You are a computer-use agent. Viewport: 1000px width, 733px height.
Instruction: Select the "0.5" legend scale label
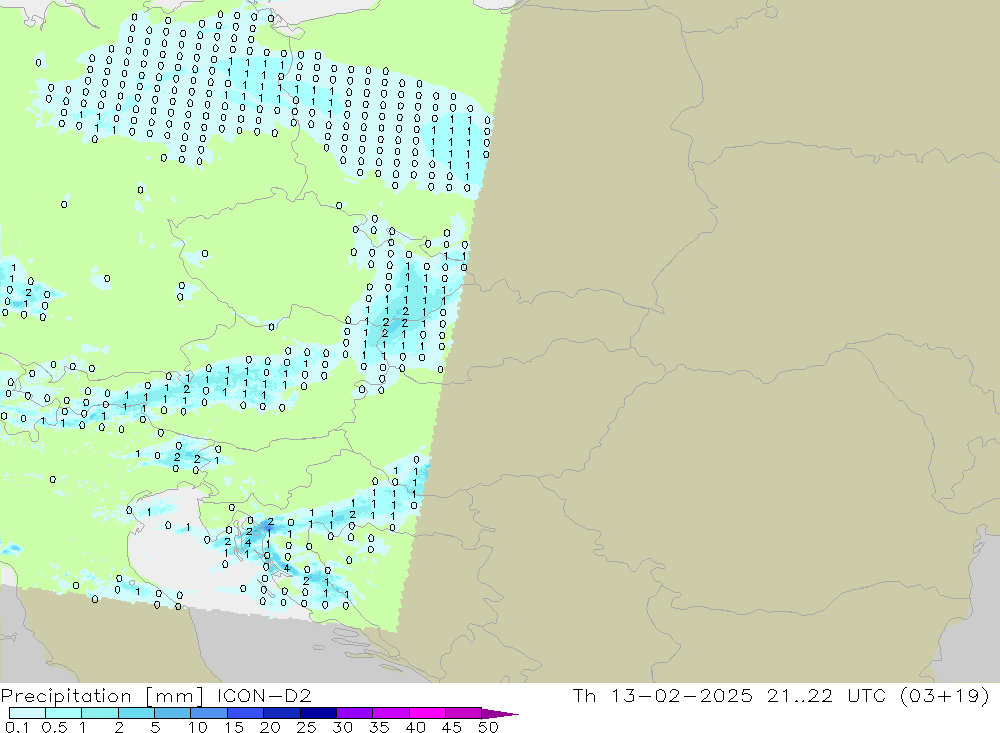(54, 727)
